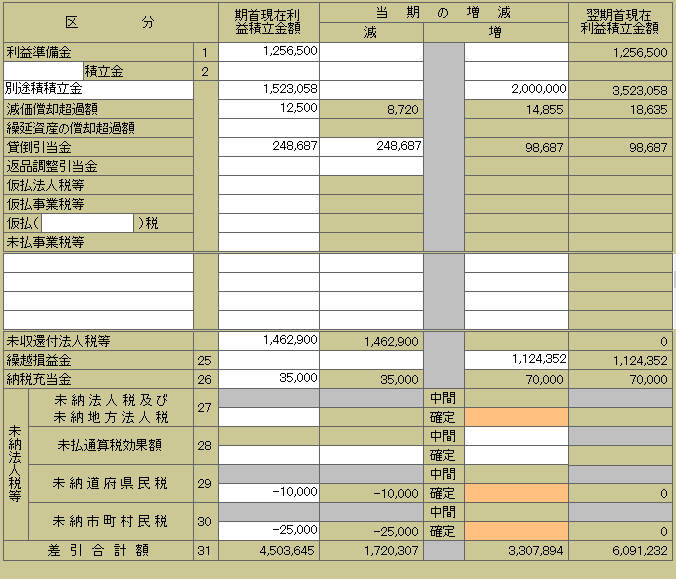Click 未納市町村民税 opening balance -25,000
Image resolution: width=676 pixels, height=579 pixels.
tap(269, 531)
